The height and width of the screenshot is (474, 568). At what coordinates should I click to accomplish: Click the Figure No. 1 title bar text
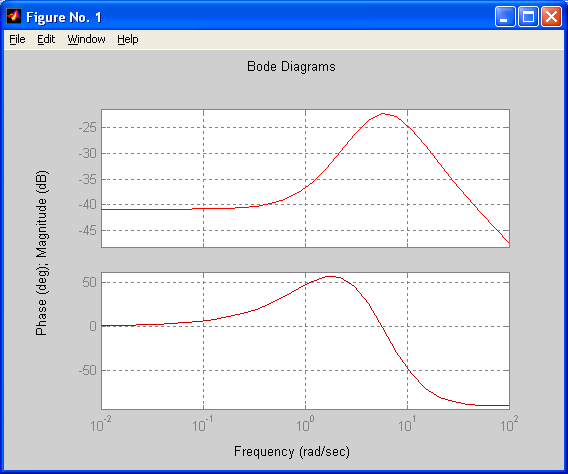[64, 17]
